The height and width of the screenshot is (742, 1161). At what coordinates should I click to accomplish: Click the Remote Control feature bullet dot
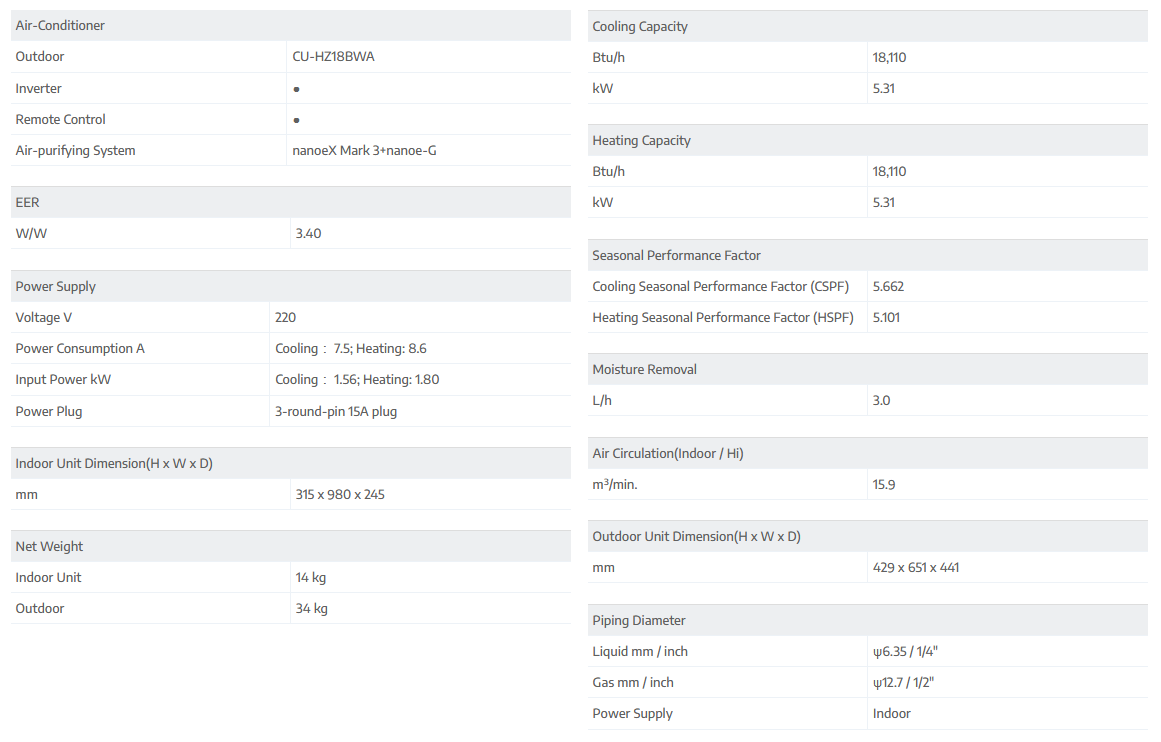coord(297,120)
